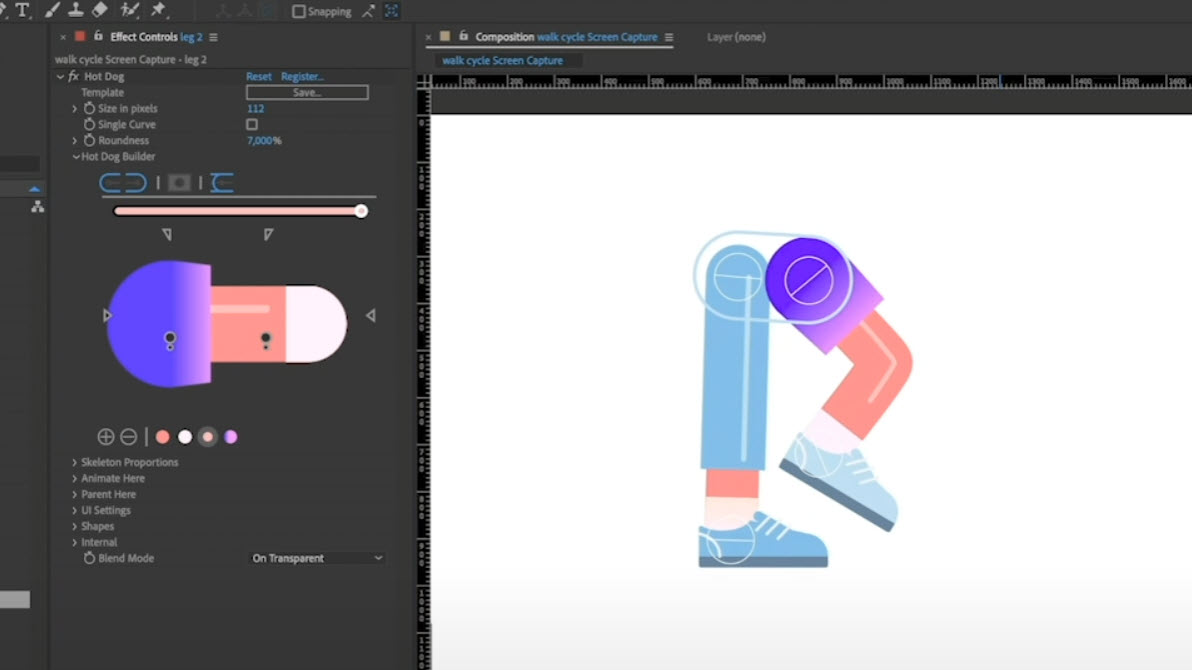This screenshot has height=670, width=1192.
Task: Toggle the Composition panel lock icon
Action: (463, 36)
